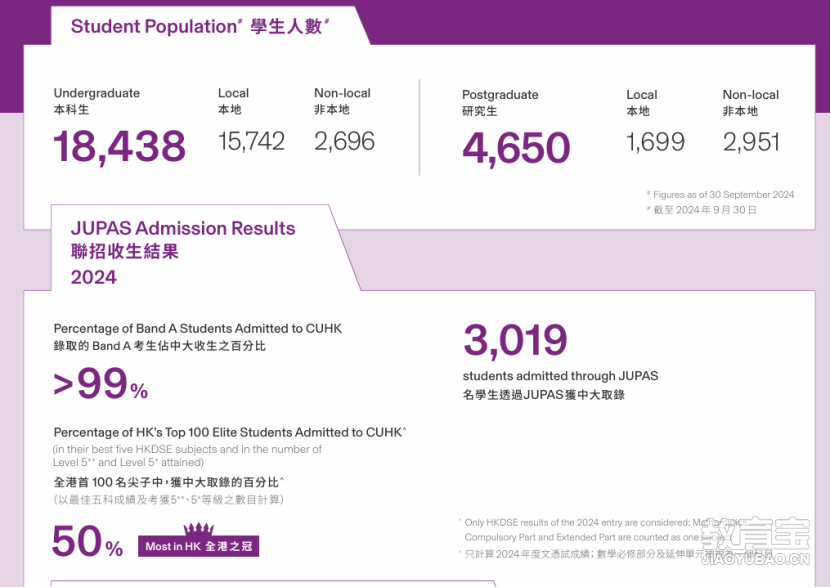Click the 'Postgraduate' label
Viewport: 831px width, 588px height.
point(500,95)
